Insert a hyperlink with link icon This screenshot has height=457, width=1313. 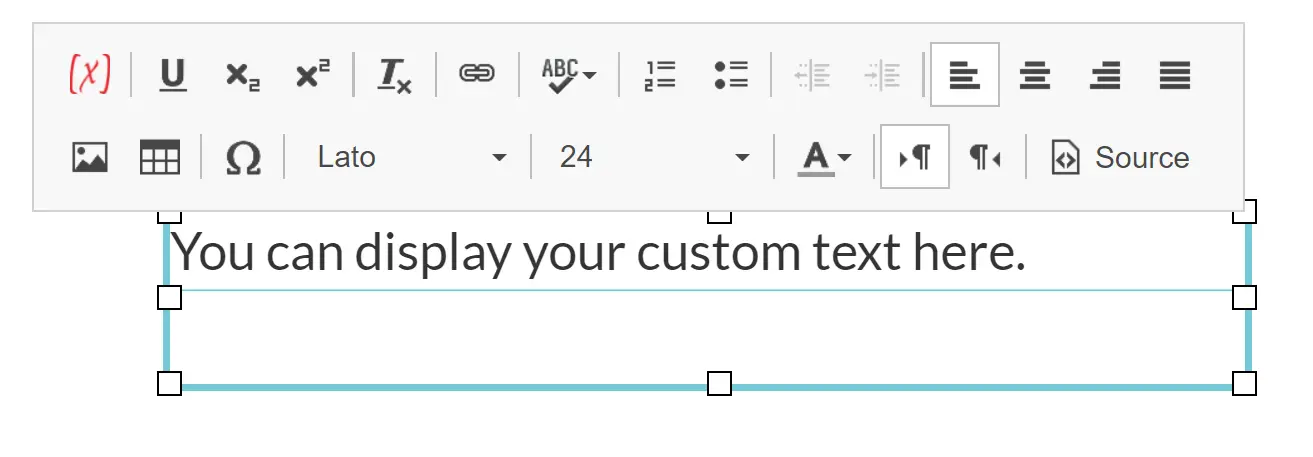(x=477, y=75)
